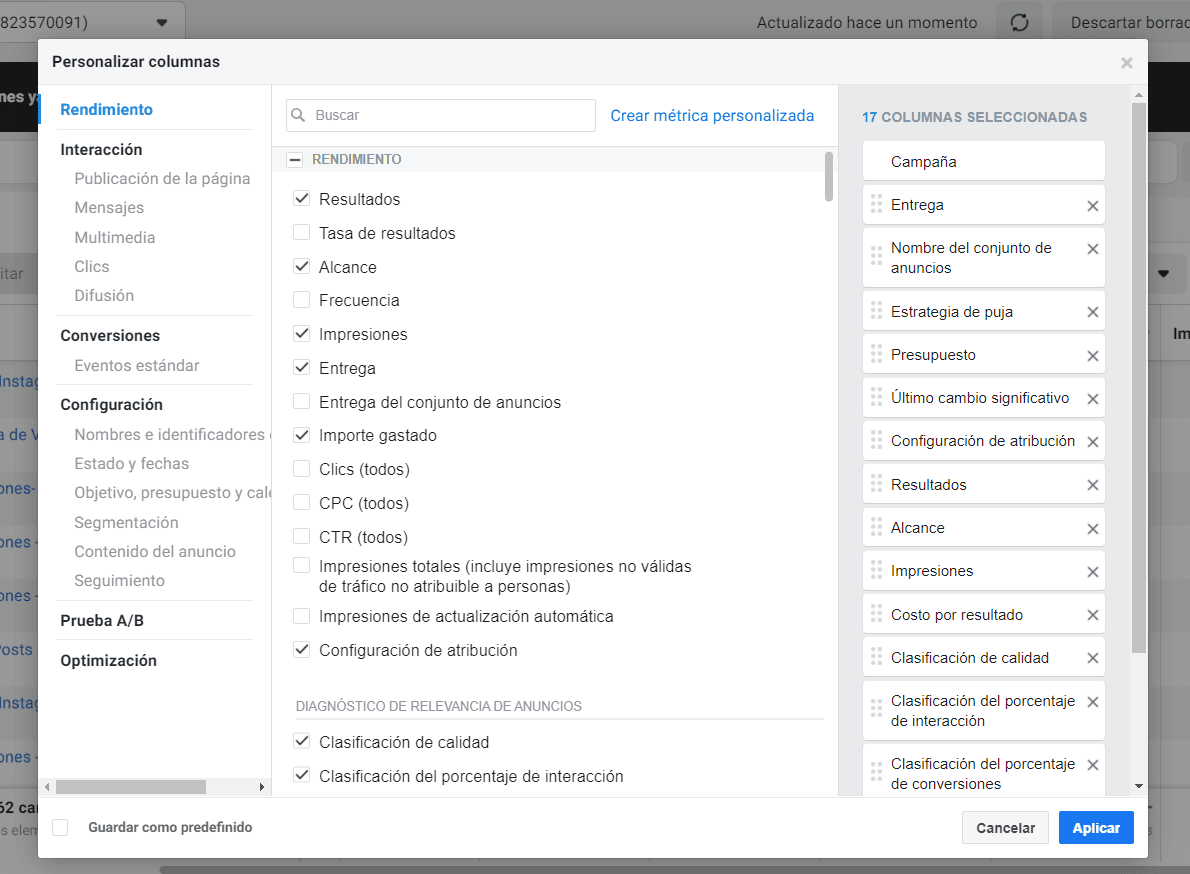
Task: Click drag handle icon of Alcance column
Action: (x=876, y=528)
